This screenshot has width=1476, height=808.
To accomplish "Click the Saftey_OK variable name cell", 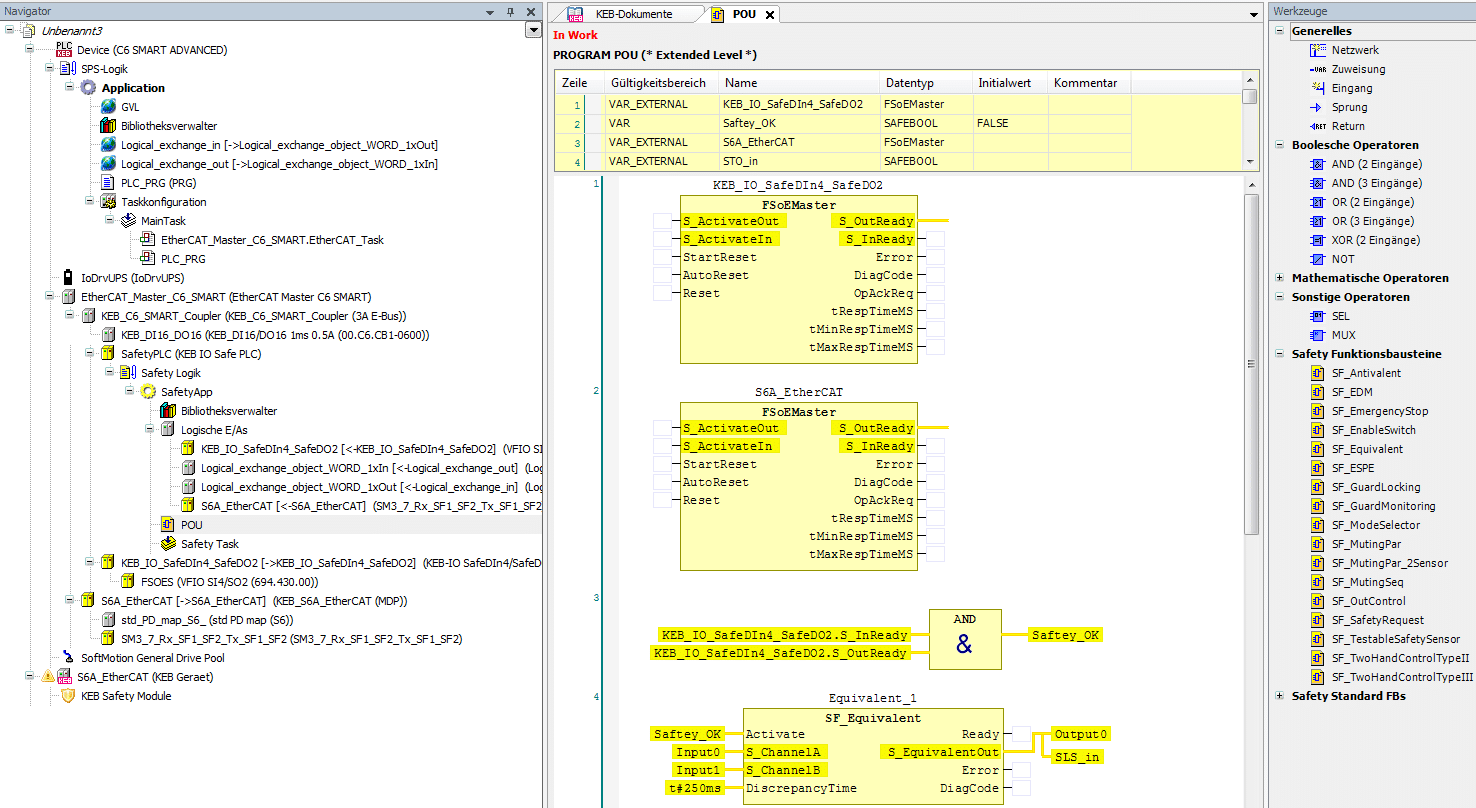I will point(797,123).
